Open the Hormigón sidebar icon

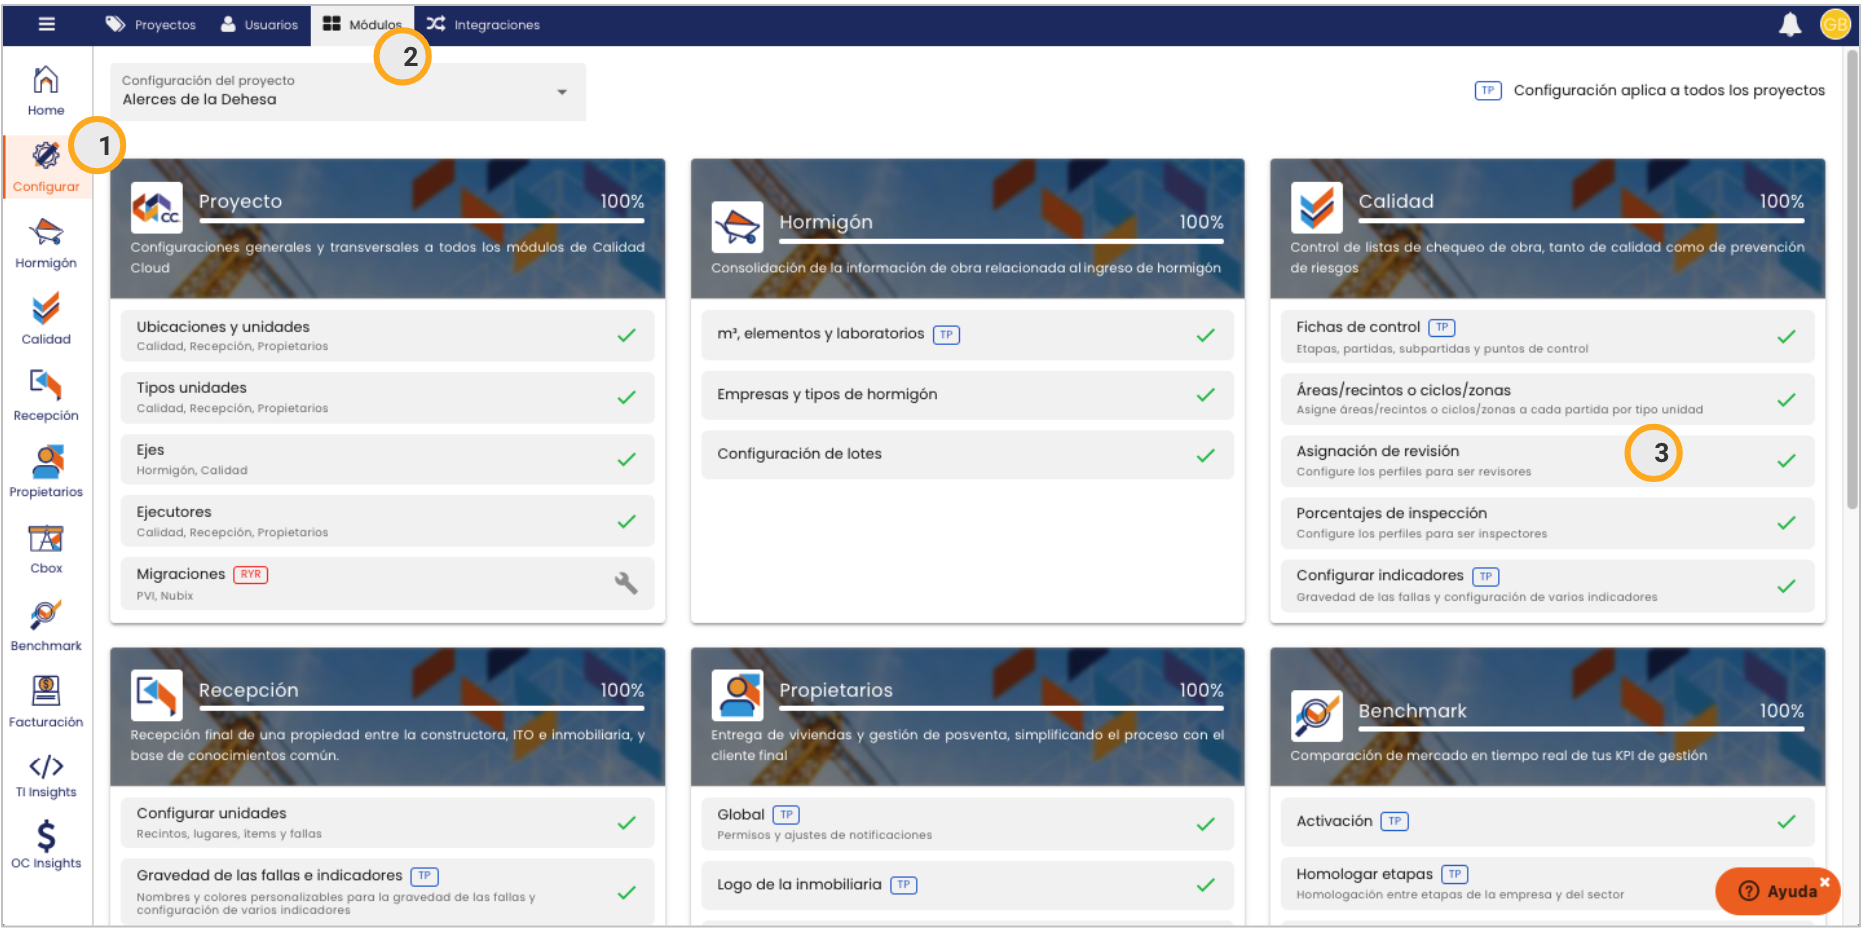click(x=46, y=243)
